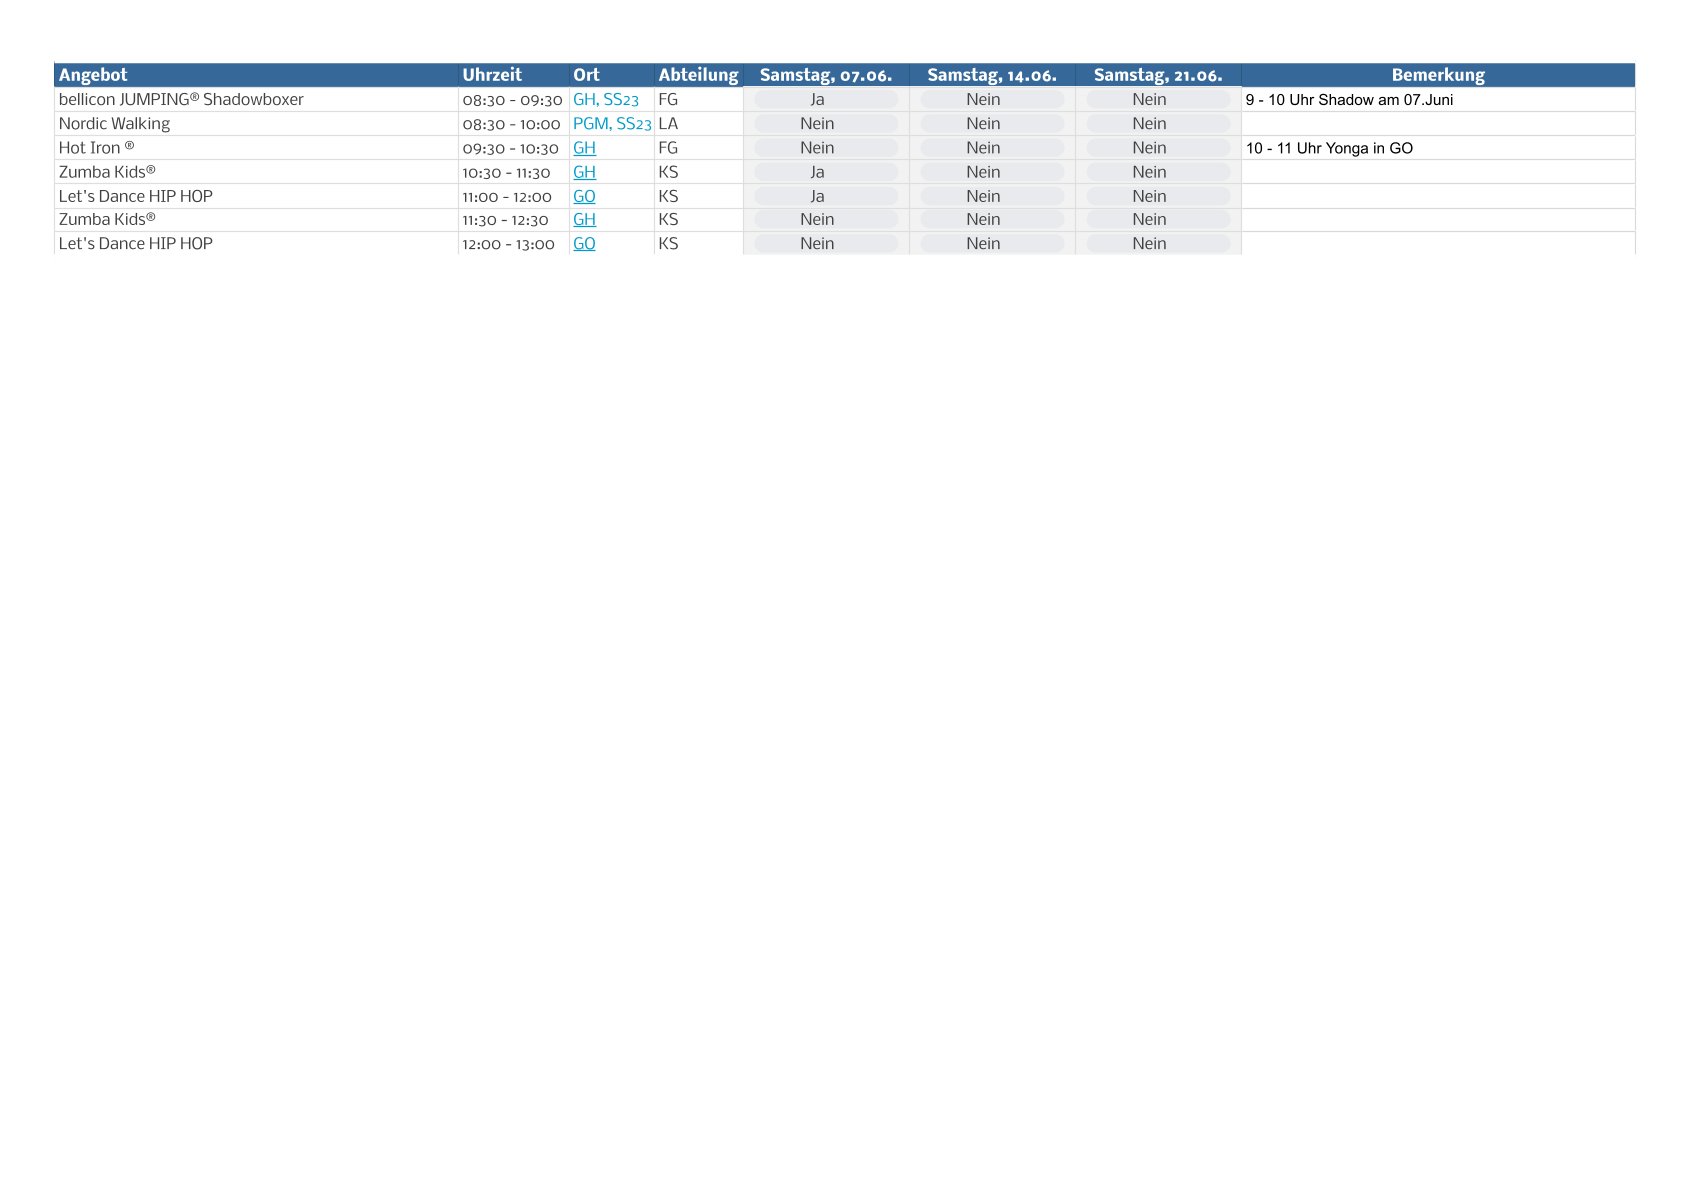Click Nein for Zumba Kids 11:30 on 07.06.

point(826,219)
